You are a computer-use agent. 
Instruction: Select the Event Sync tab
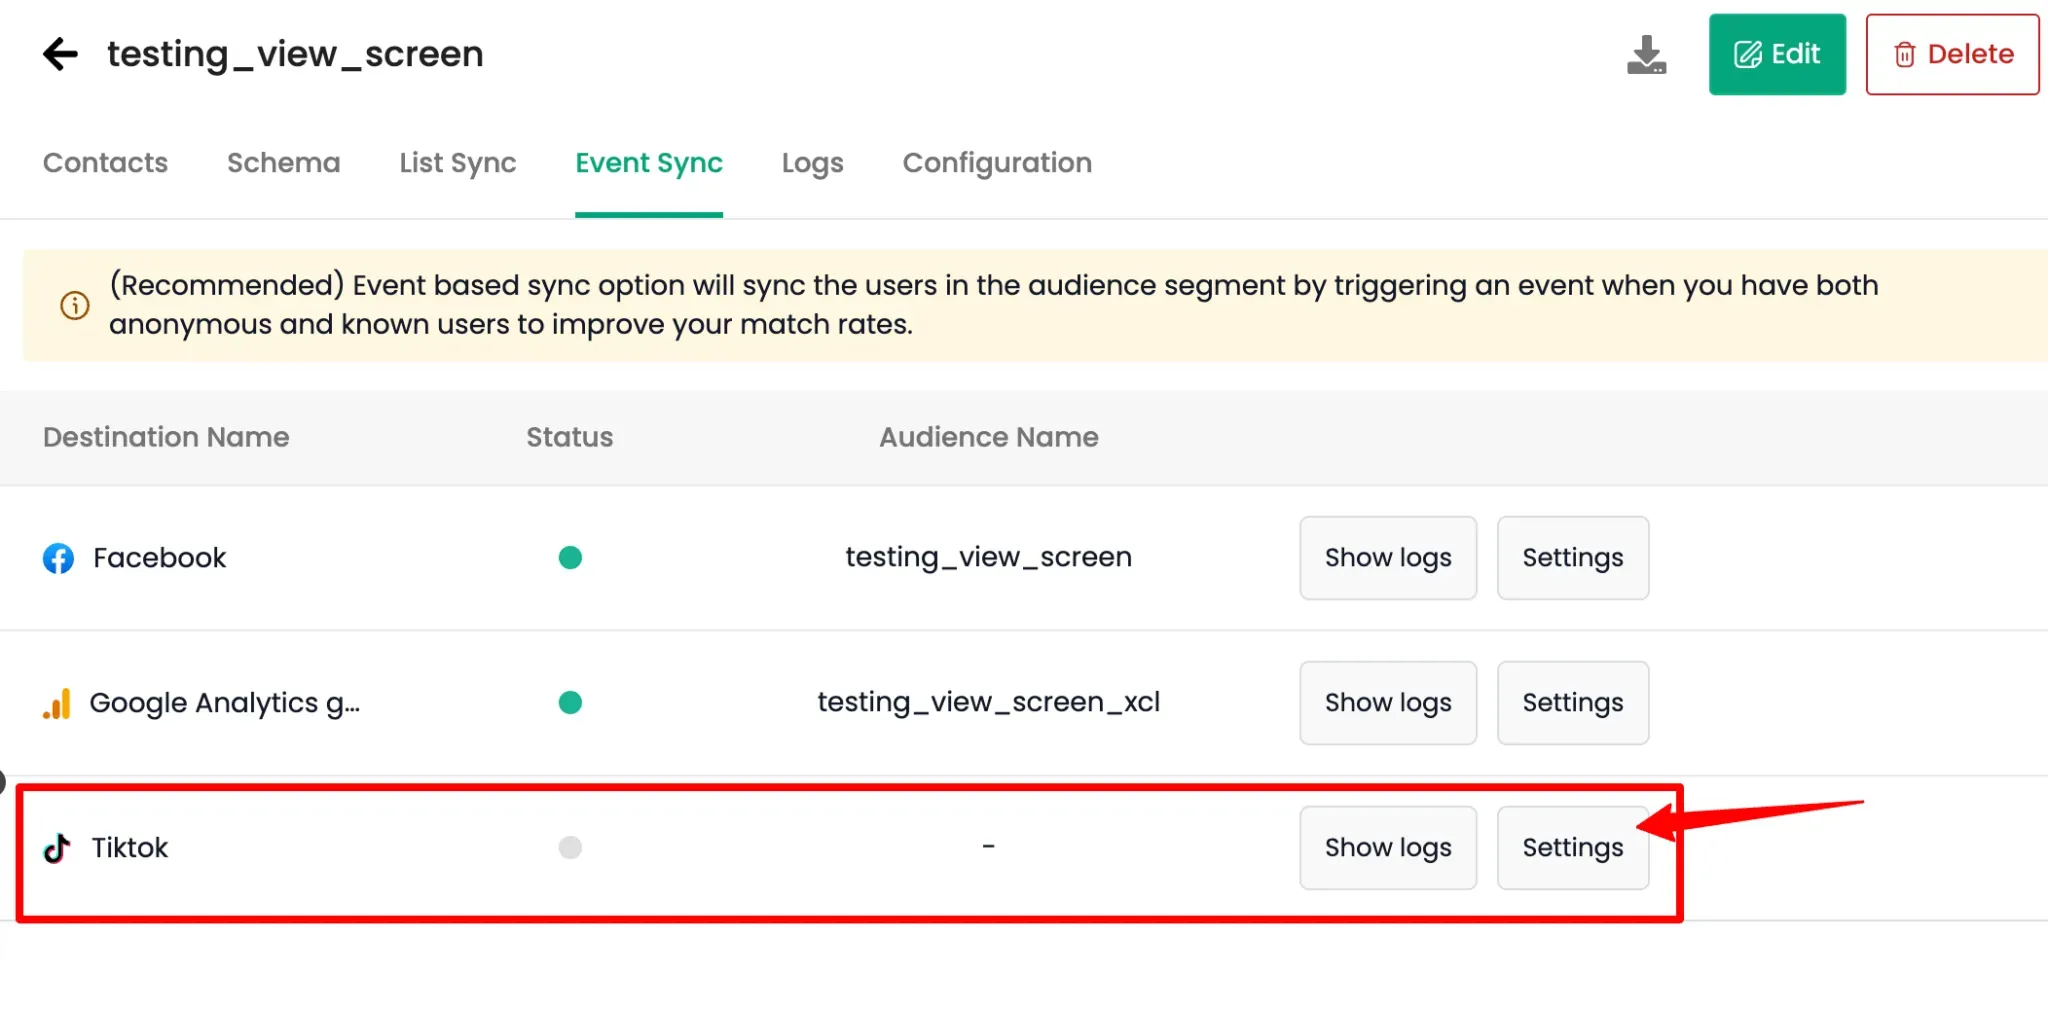(649, 163)
